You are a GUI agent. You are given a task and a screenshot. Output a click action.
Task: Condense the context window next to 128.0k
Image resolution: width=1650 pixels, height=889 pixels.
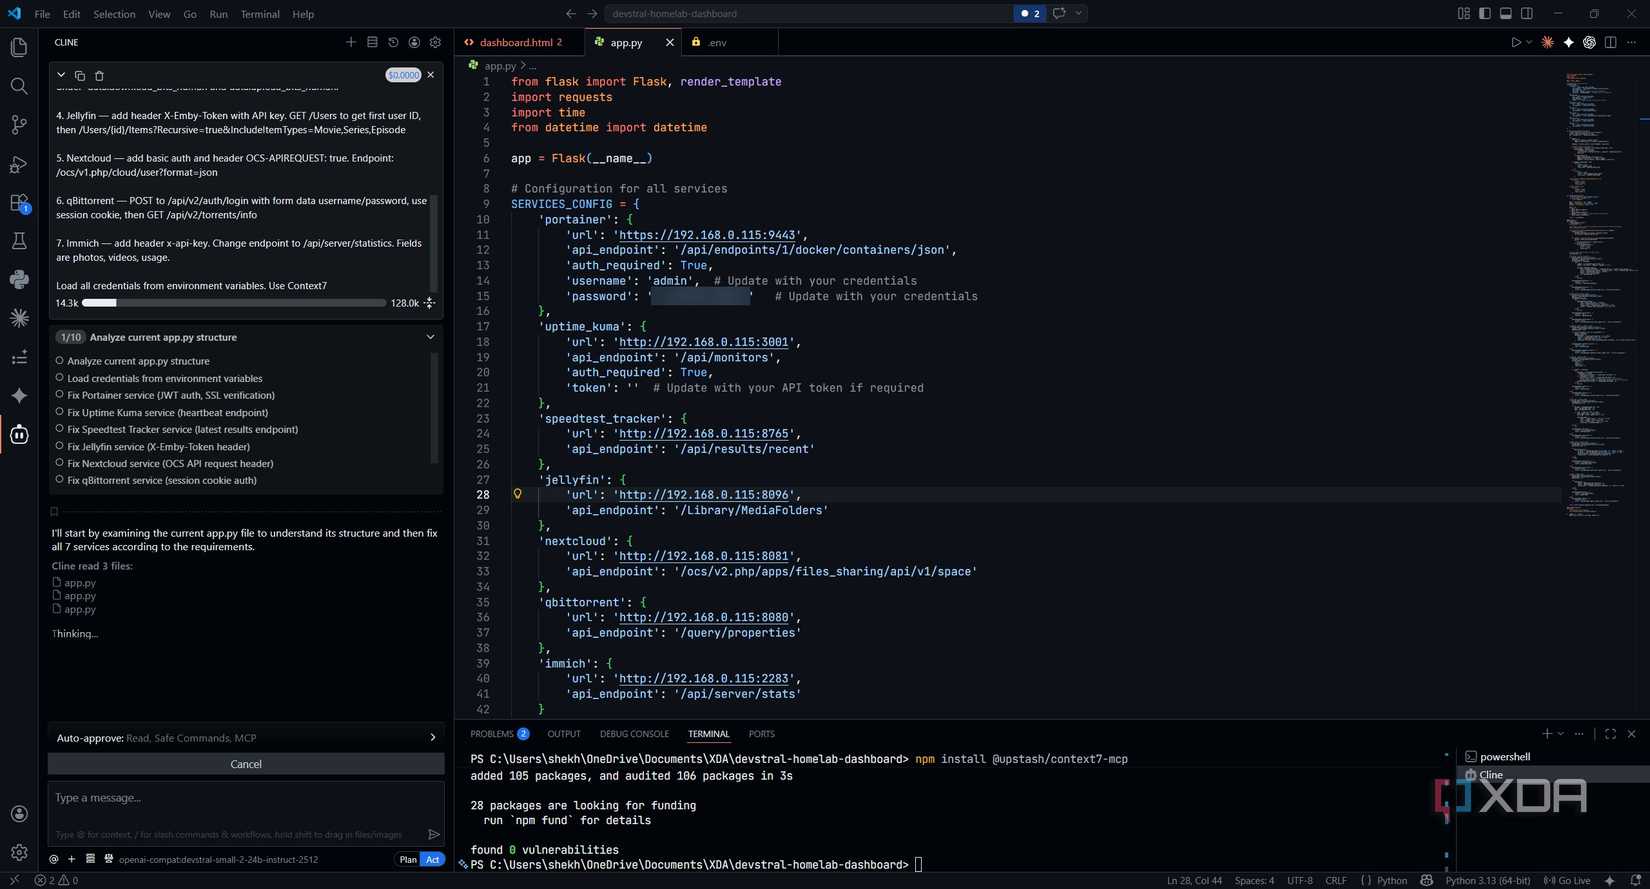pos(430,303)
